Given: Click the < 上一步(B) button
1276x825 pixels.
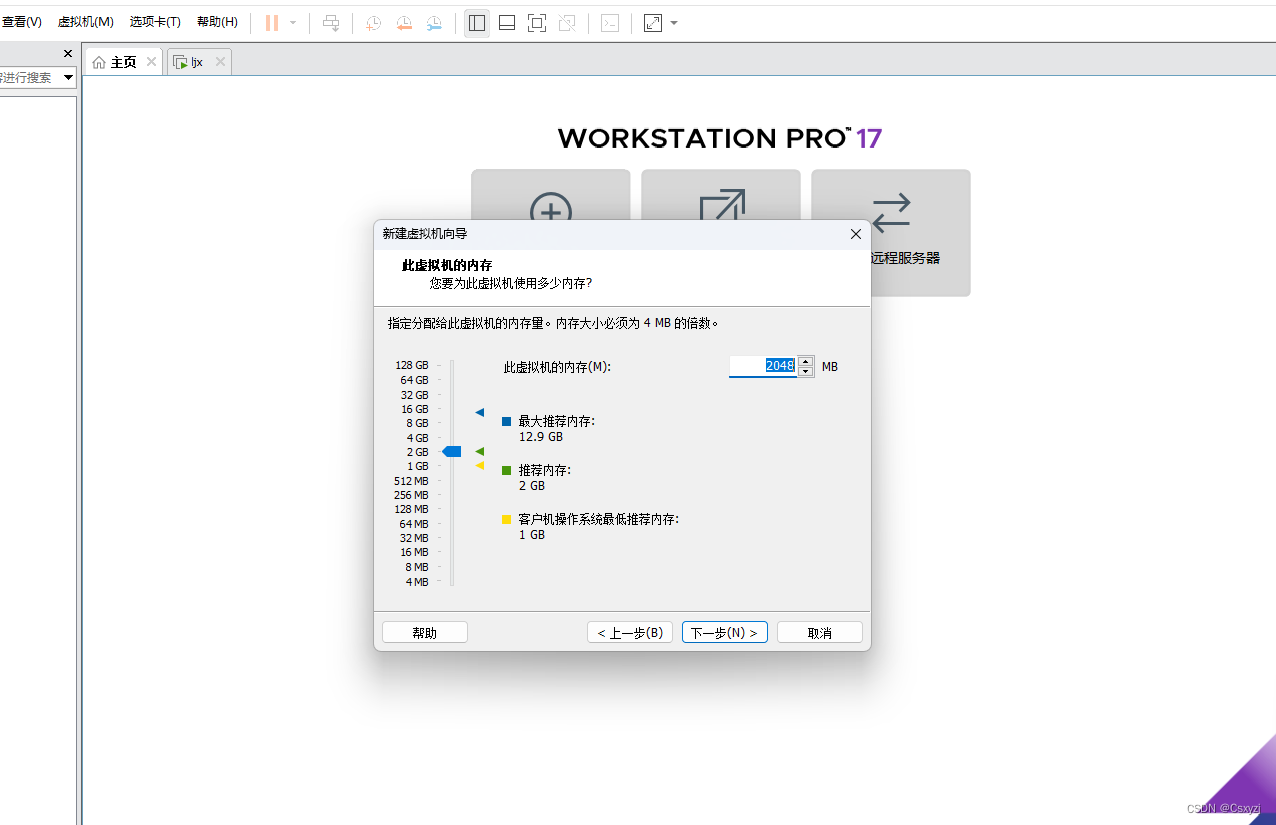Looking at the screenshot, I should pos(630,633).
